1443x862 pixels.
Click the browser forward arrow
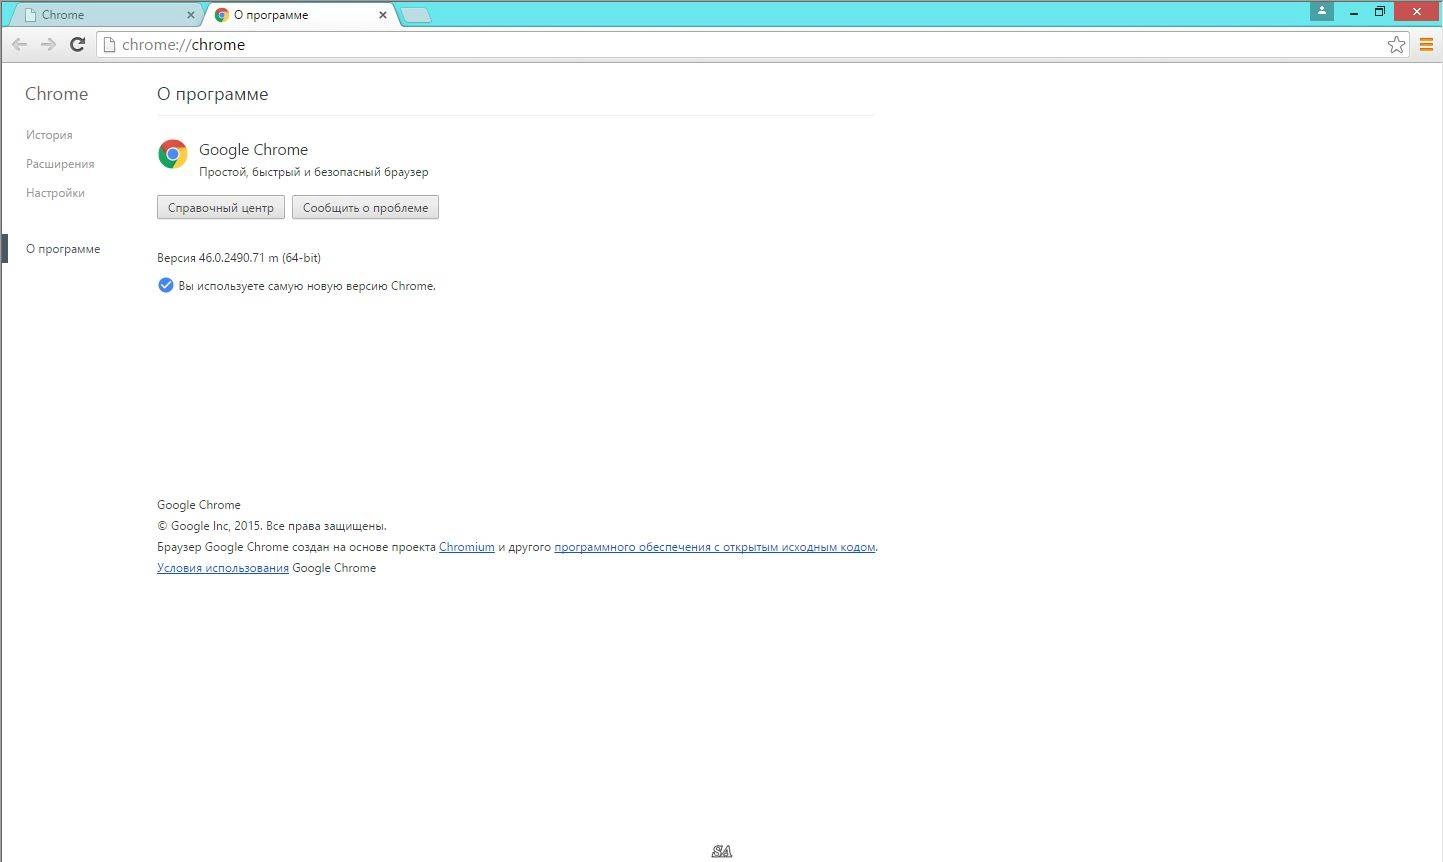[48, 44]
